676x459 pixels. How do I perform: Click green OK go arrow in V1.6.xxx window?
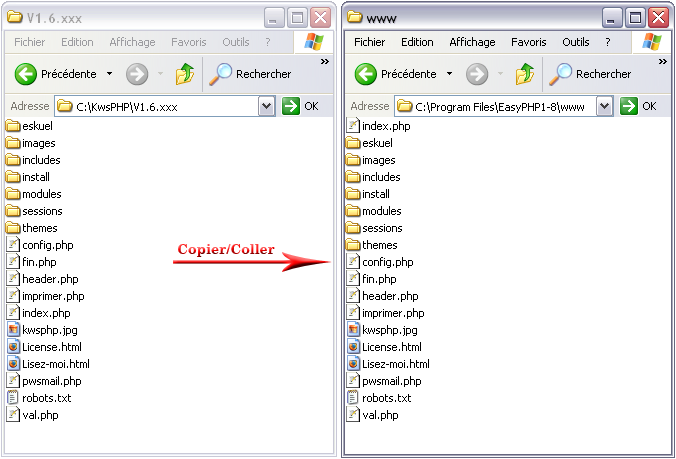[x=291, y=106]
